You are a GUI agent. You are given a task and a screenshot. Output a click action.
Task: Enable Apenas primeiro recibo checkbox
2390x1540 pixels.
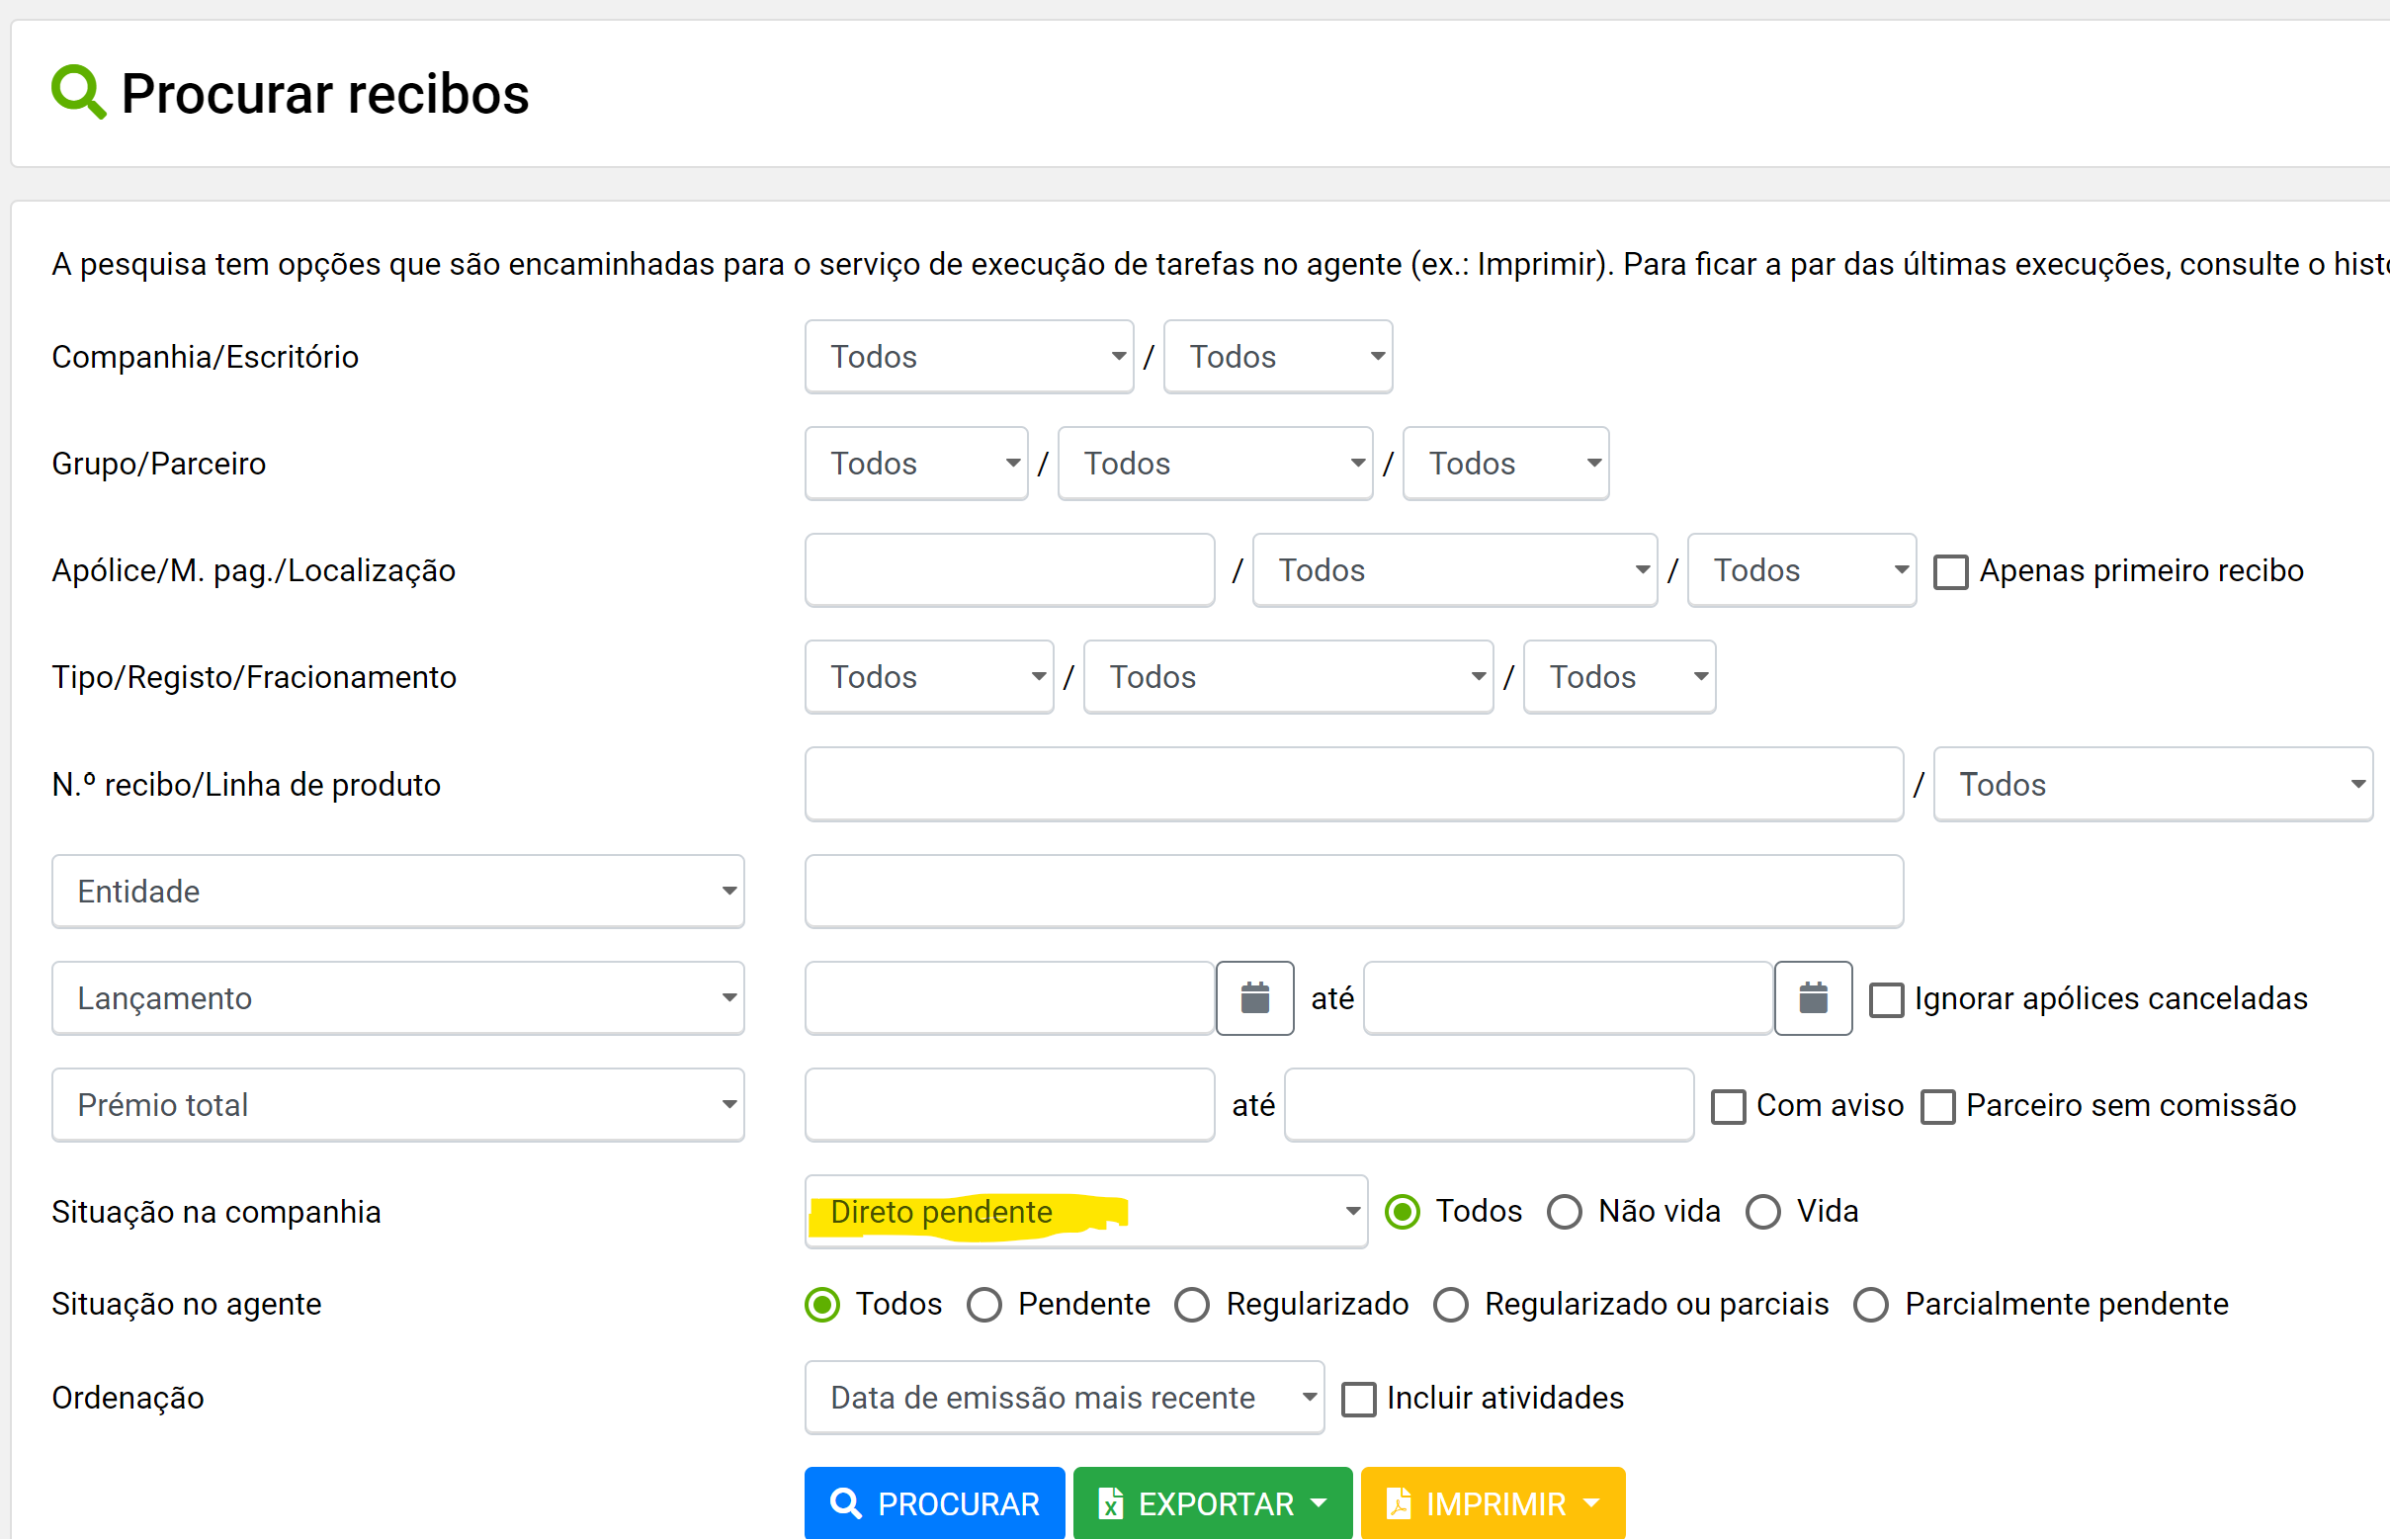point(1950,572)
